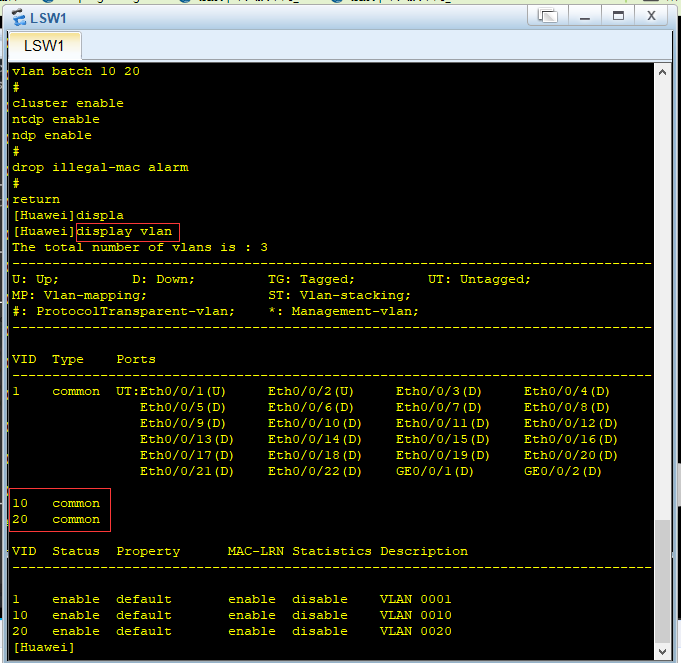Click the VLAN 10 common row
The width and height of the screenshot is (681, 663).
56,503
